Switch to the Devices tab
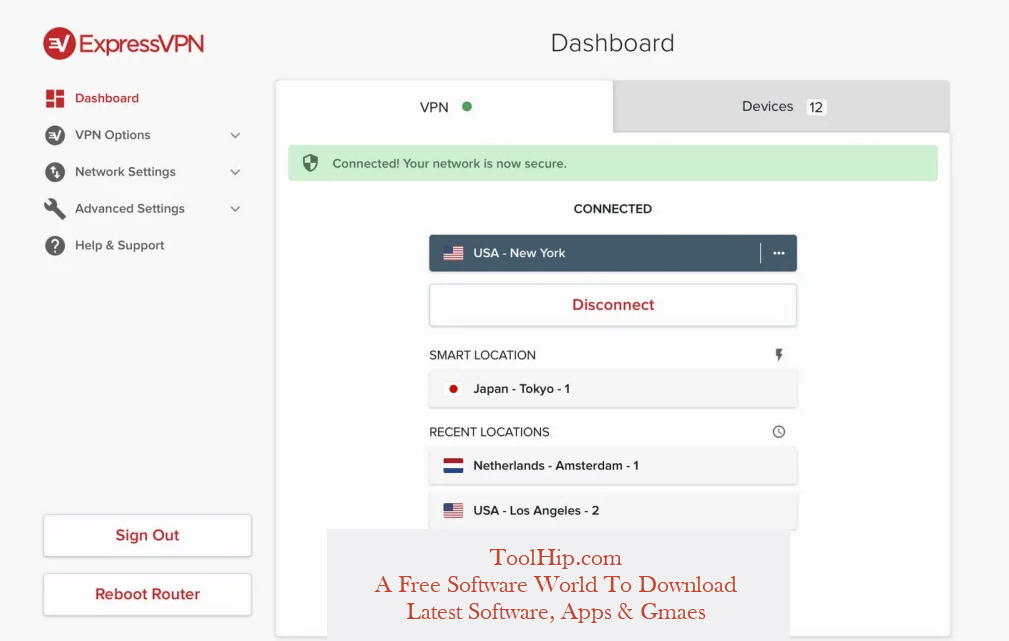 [x=782, y=107]
